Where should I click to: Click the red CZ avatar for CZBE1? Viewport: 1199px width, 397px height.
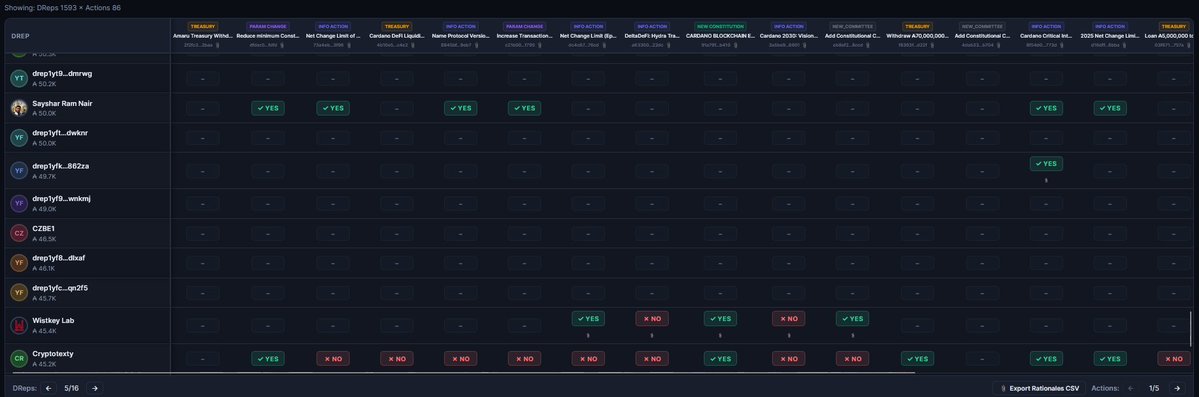19,233
